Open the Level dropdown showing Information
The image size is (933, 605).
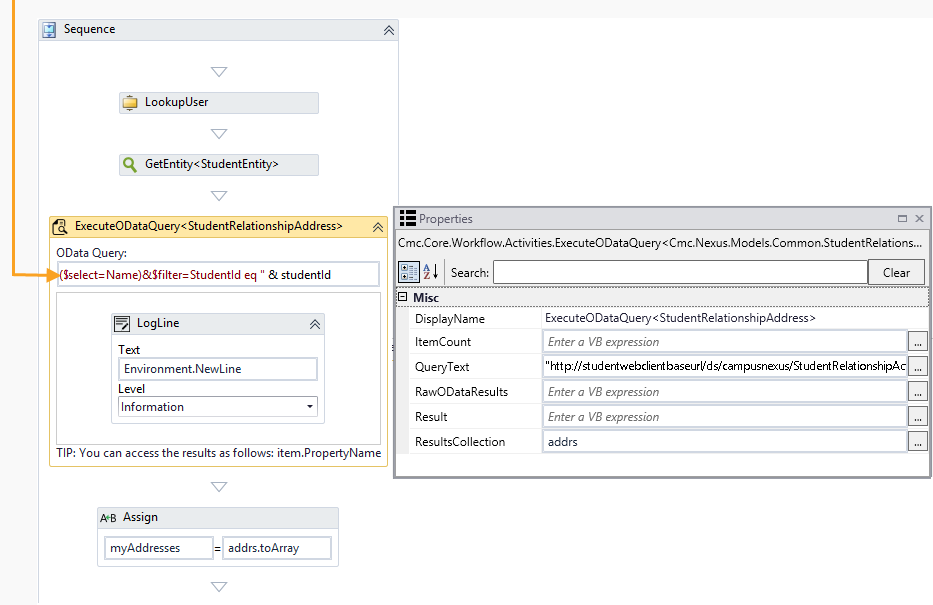218,407
